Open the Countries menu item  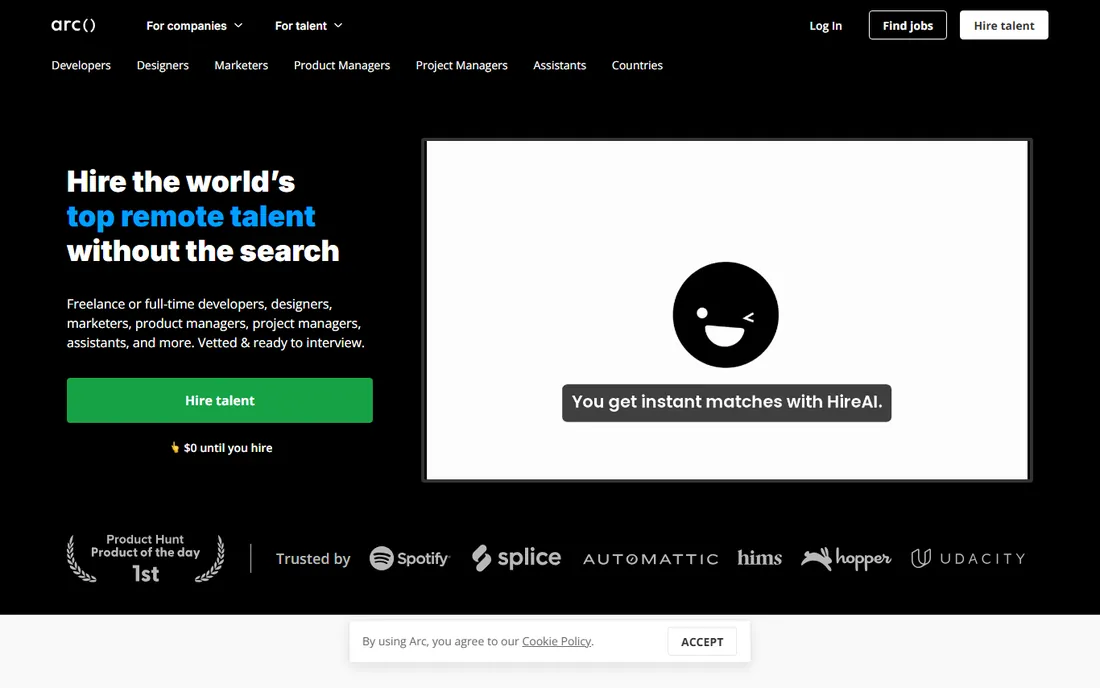(x=637, y=65)
